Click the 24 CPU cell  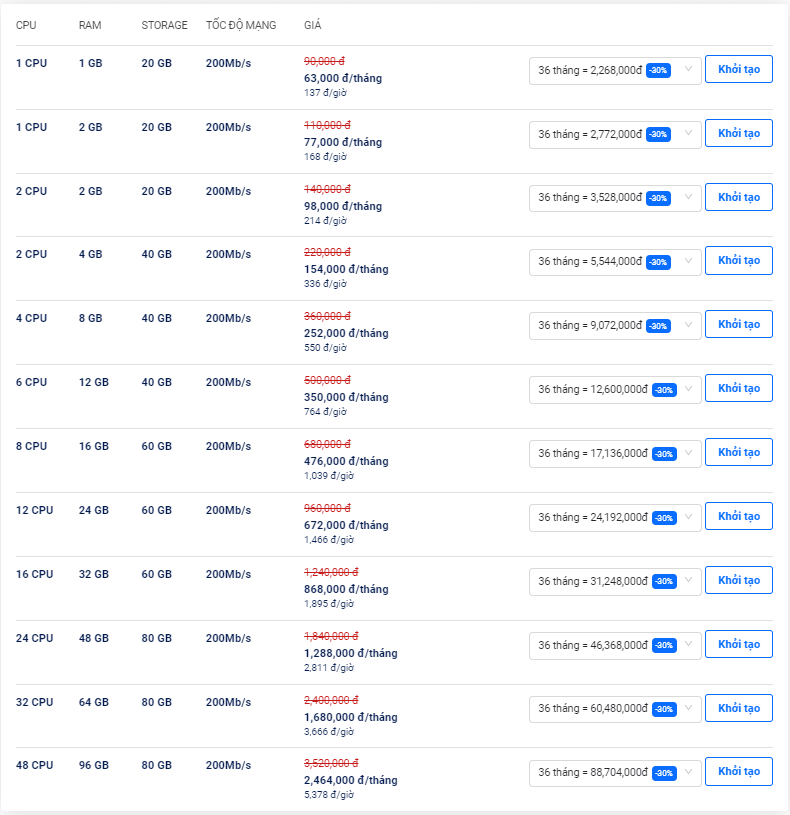click(x=34, y=638)
